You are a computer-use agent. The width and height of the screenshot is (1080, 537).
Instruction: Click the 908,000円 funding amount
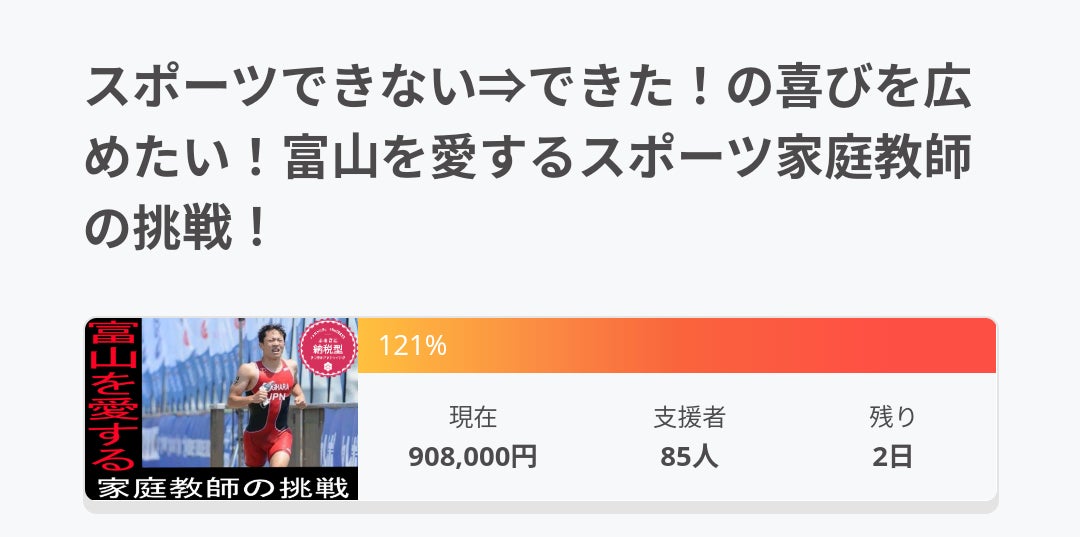click(473, 457)
